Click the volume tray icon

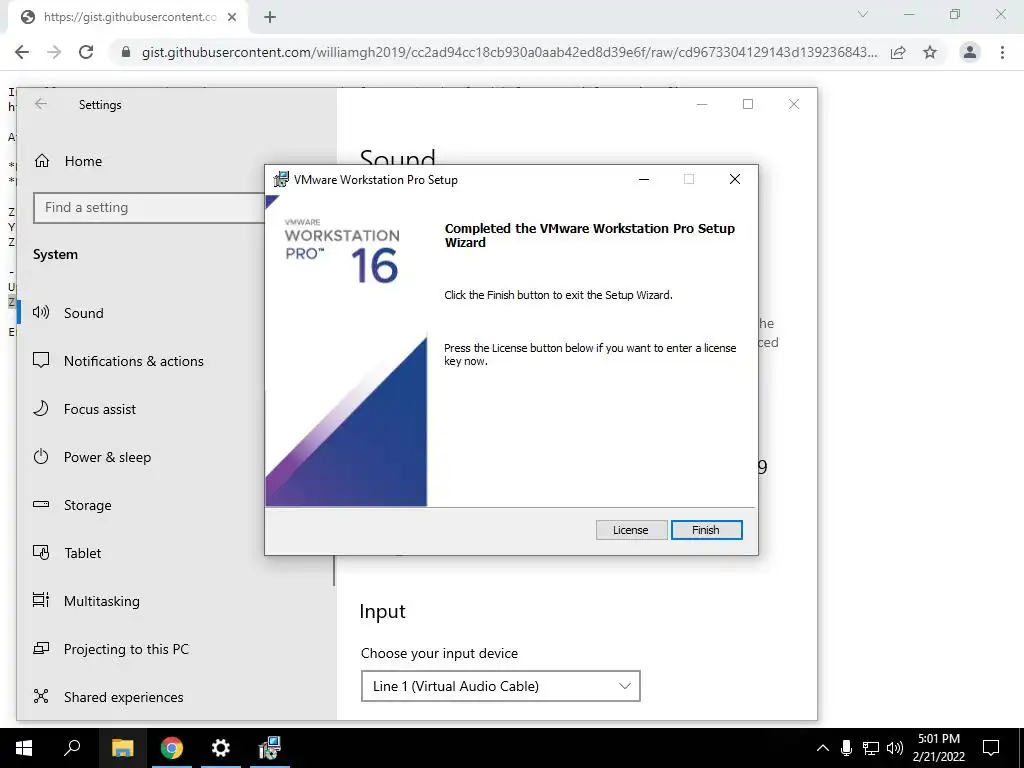coord(895,748)
